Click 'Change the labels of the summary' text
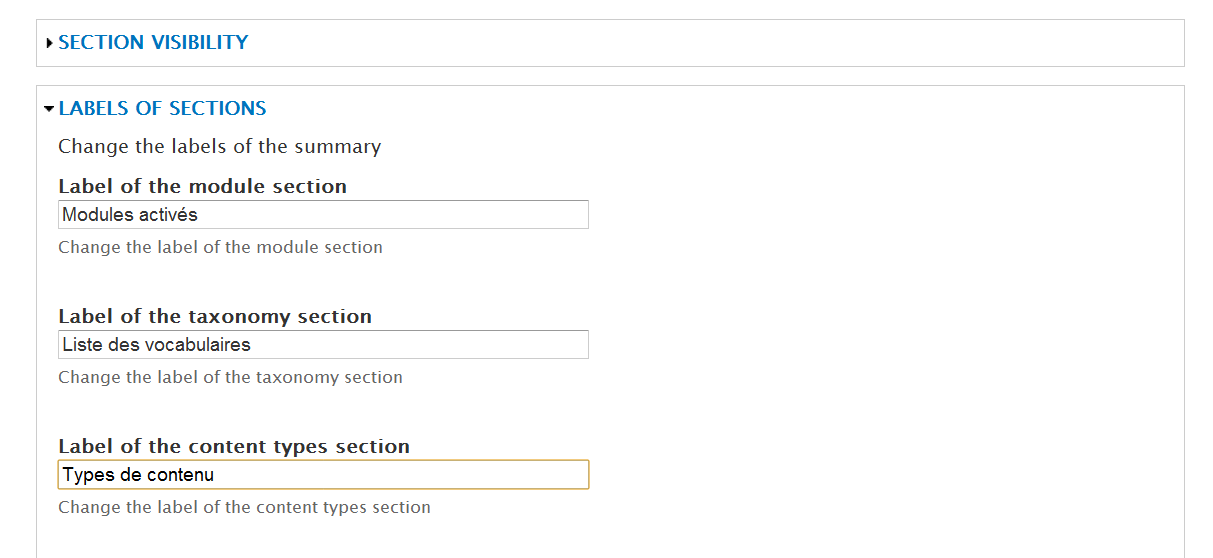Viewport: 1213px width, 558px height. [x=219, y=147]
